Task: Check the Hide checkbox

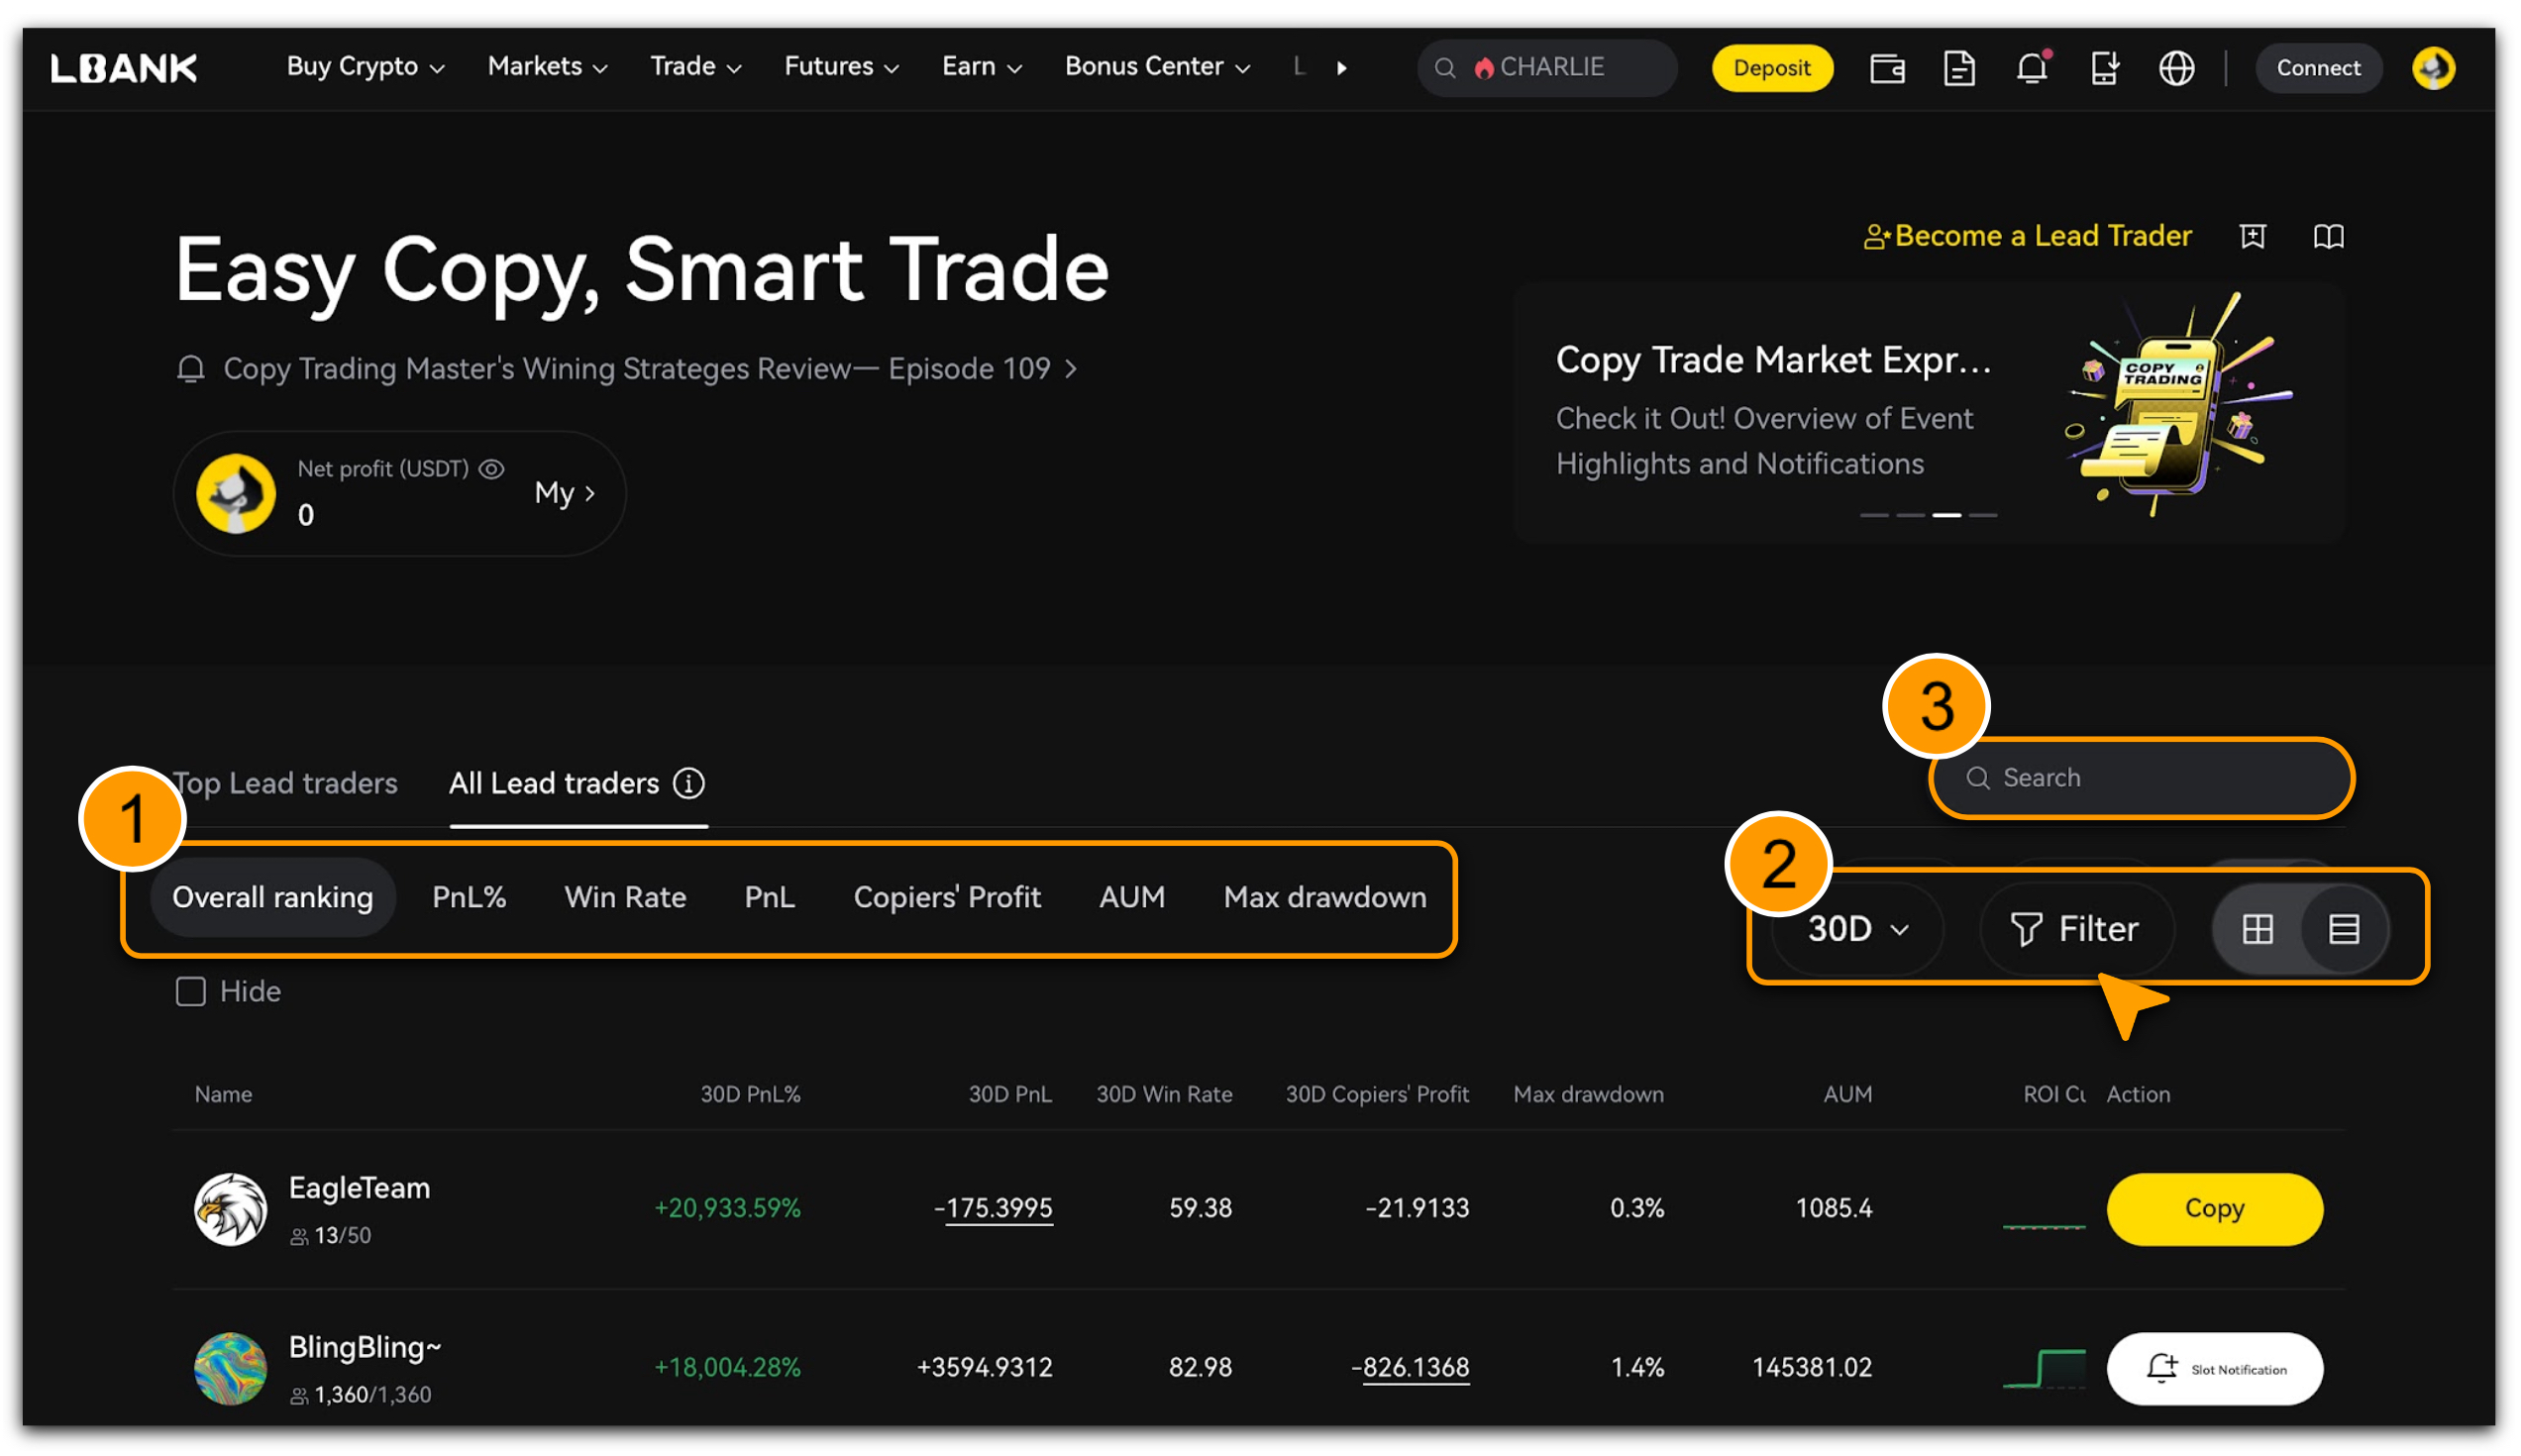Action: pos(190,991)
